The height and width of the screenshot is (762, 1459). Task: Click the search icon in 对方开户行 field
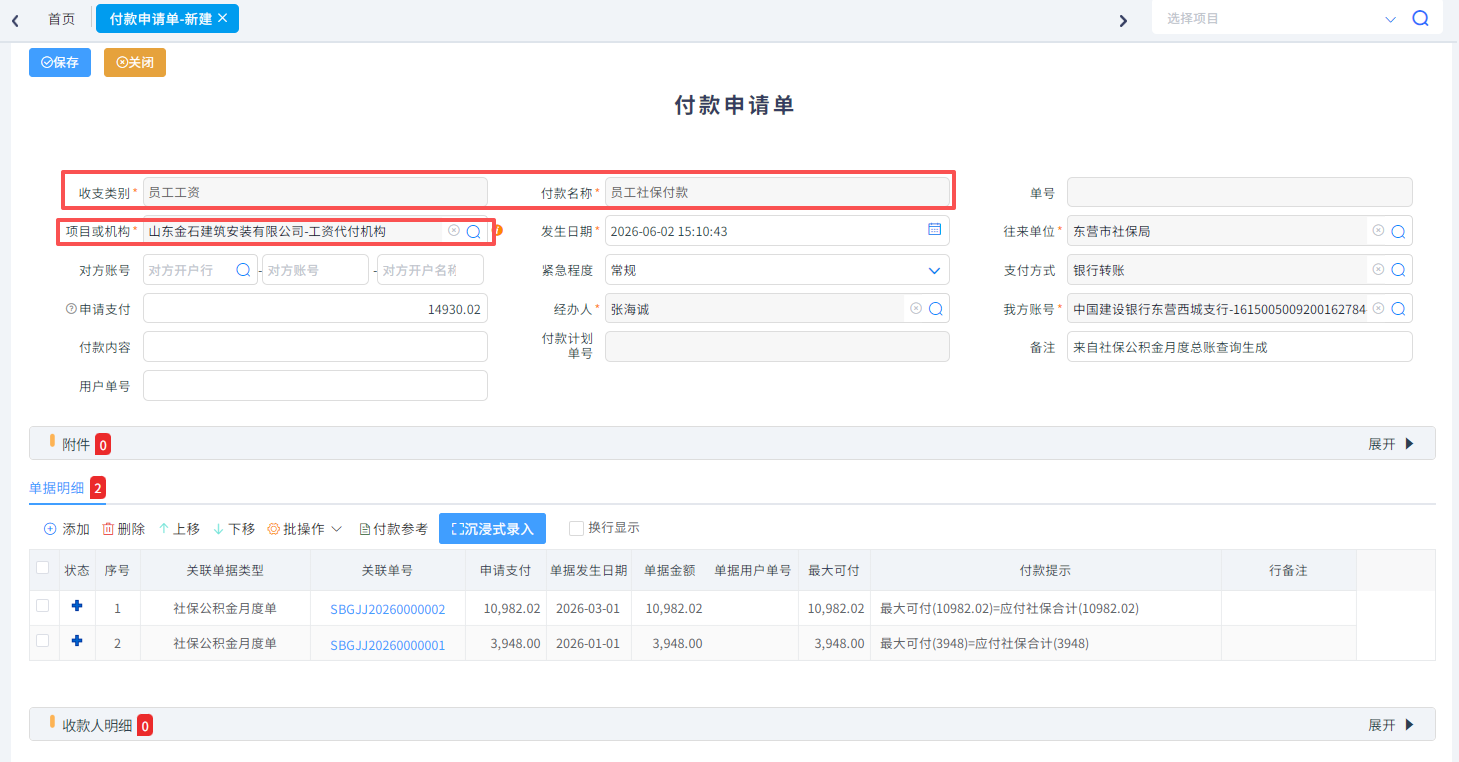coord(243,270)
